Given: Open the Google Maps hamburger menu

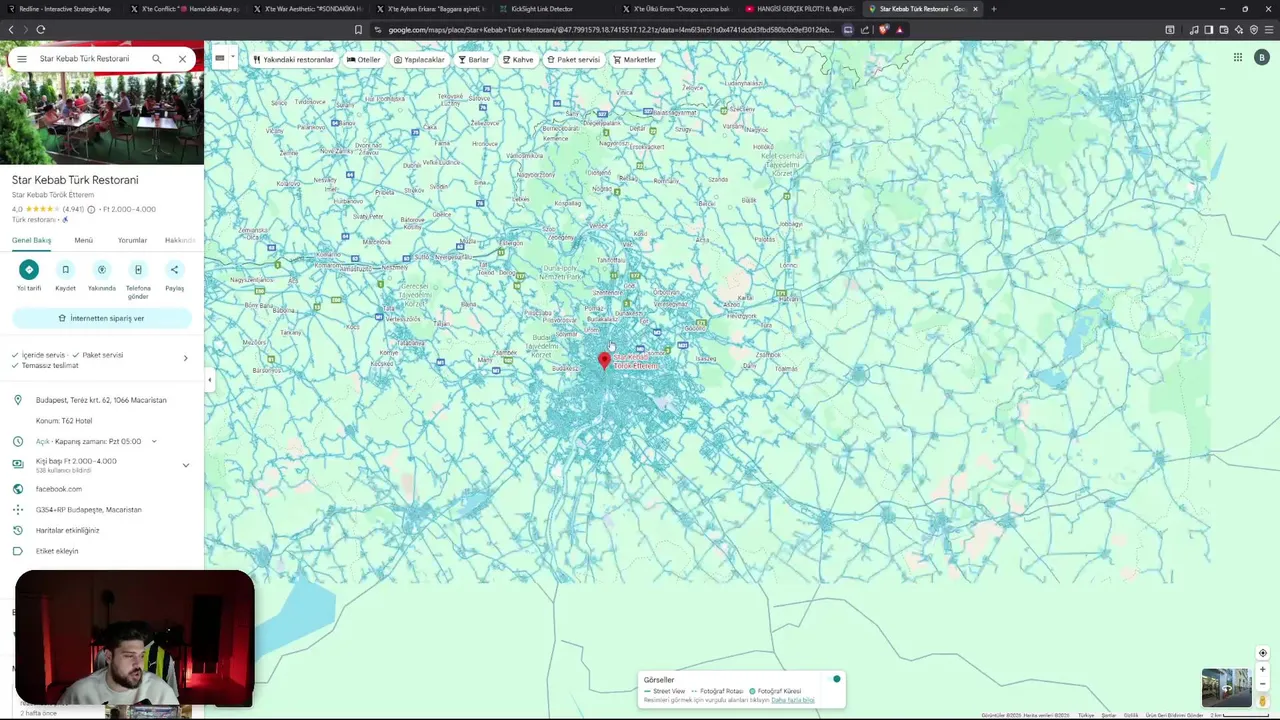Looking at the screenshot, I should click(x=22, y=59).
